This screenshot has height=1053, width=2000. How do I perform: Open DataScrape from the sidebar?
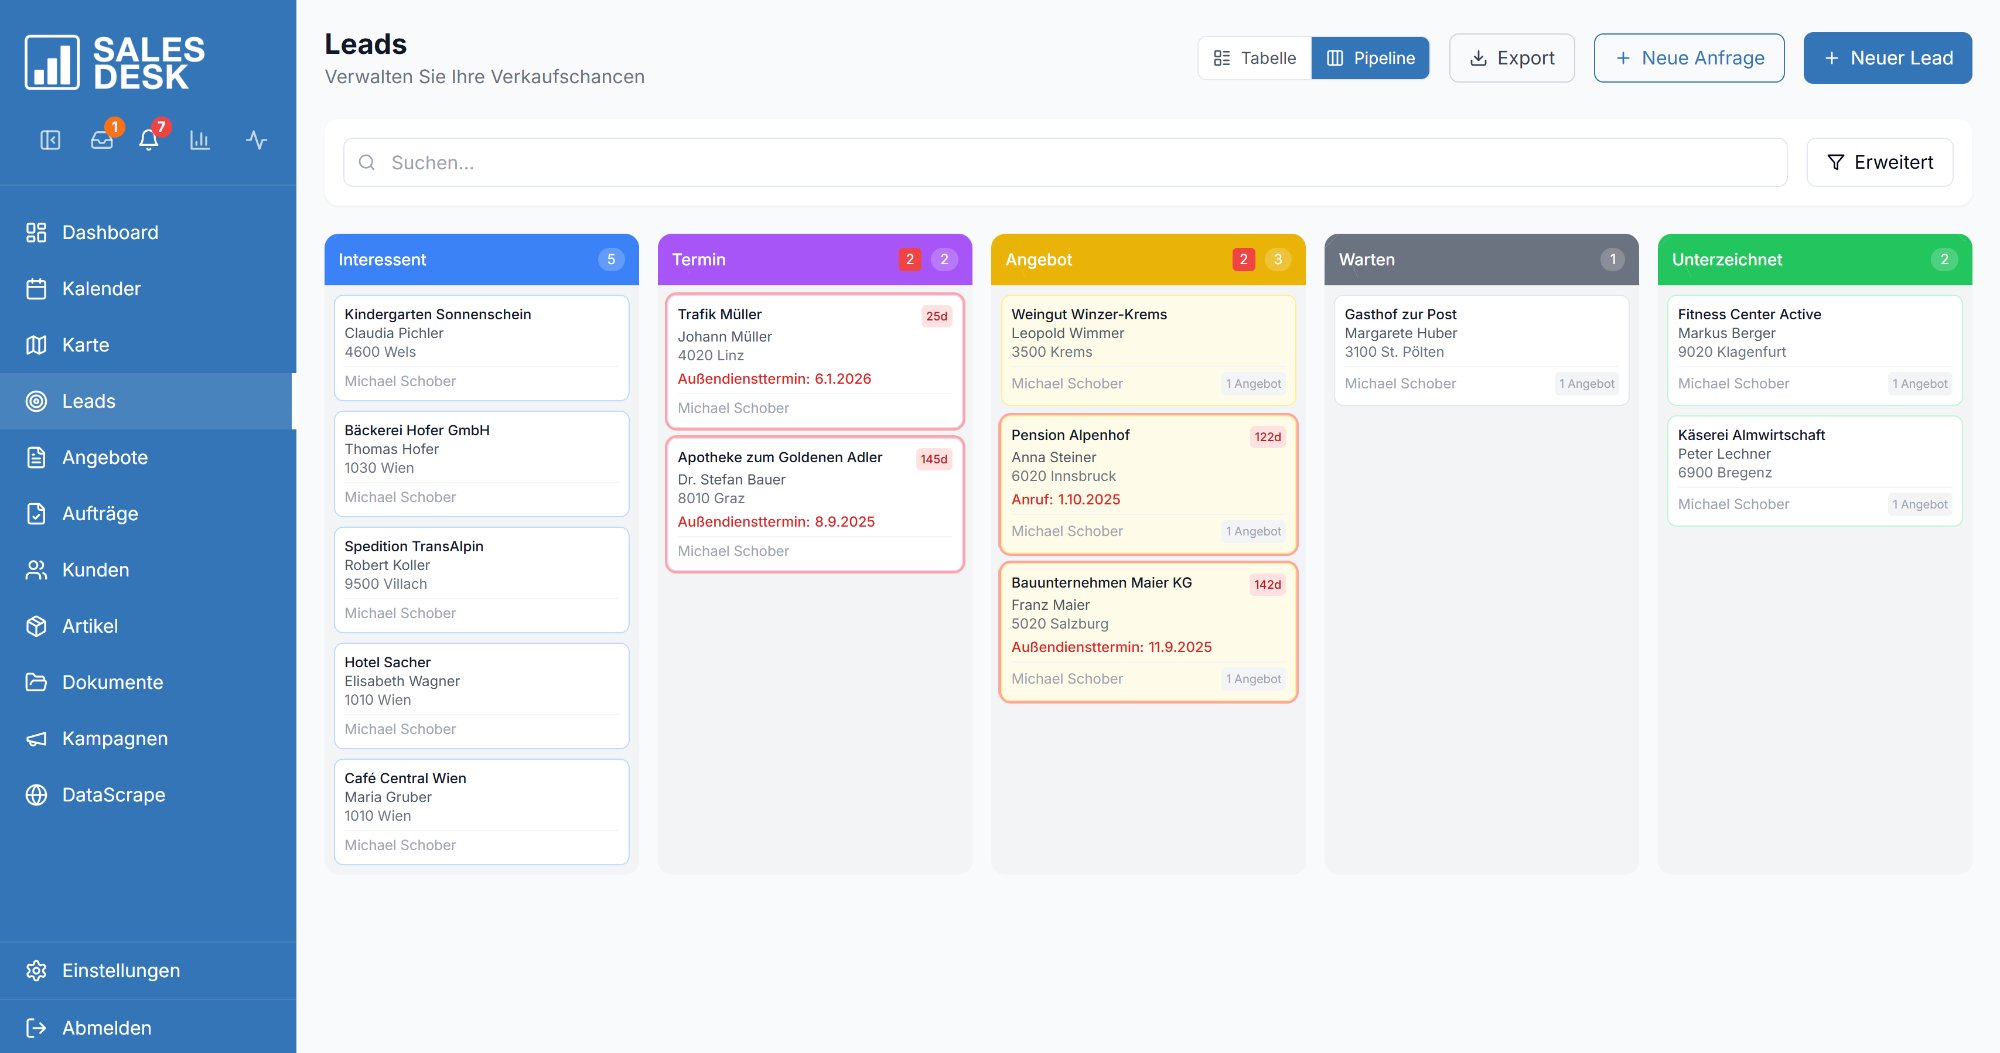[x=113, y=795]
